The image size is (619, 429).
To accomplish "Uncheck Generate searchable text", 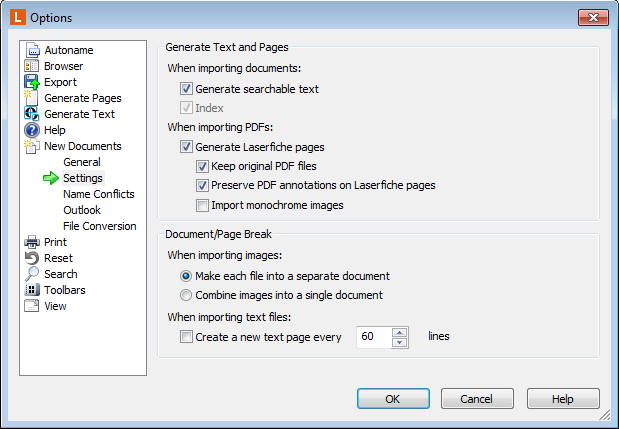I will tap(186, 88).
